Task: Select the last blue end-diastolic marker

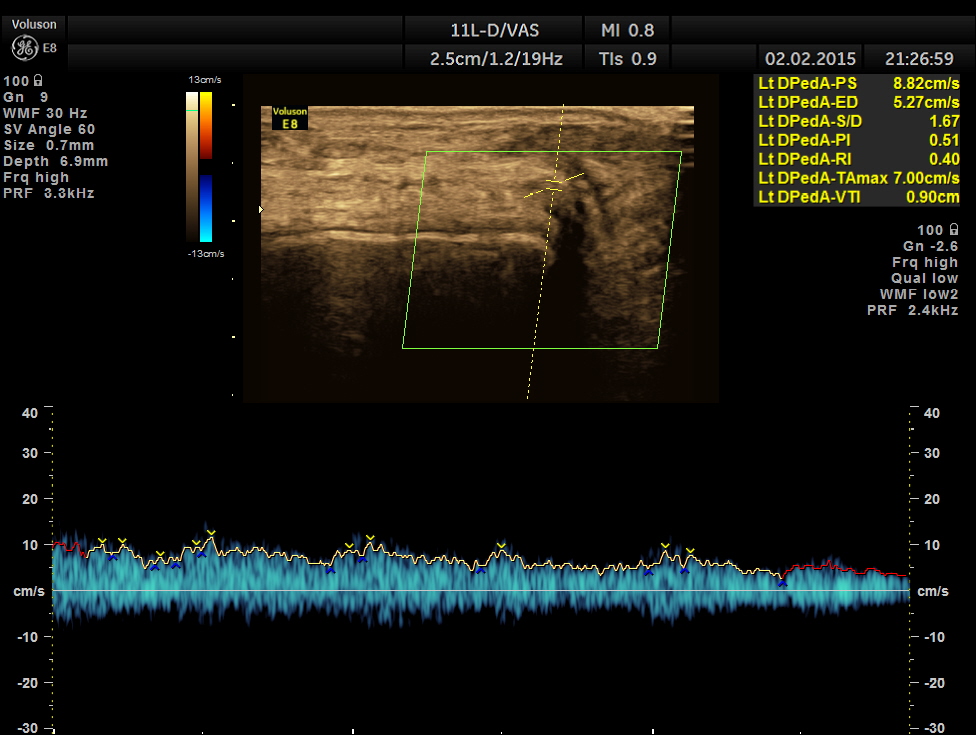Action: tap(782, 582)
